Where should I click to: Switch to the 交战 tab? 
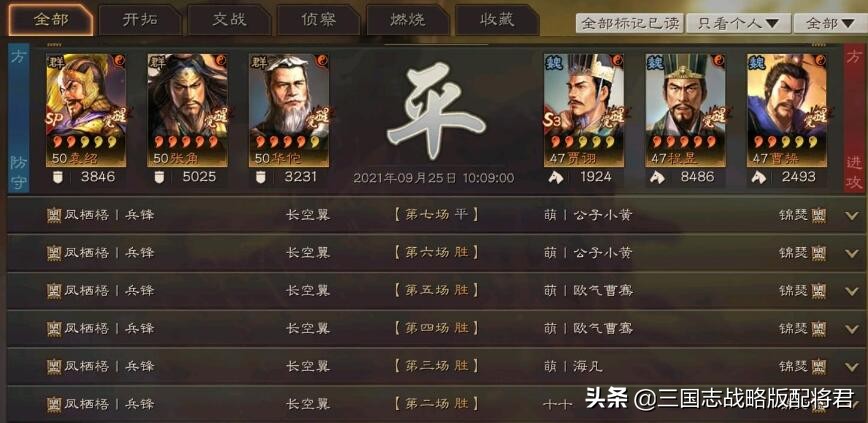tap(229, 20)
